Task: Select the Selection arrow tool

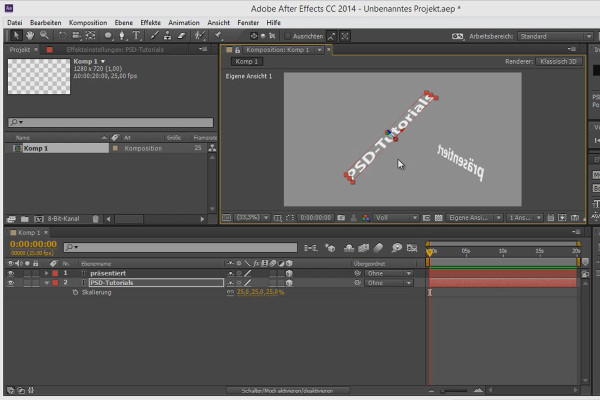Action: click(x=16, y=36)
